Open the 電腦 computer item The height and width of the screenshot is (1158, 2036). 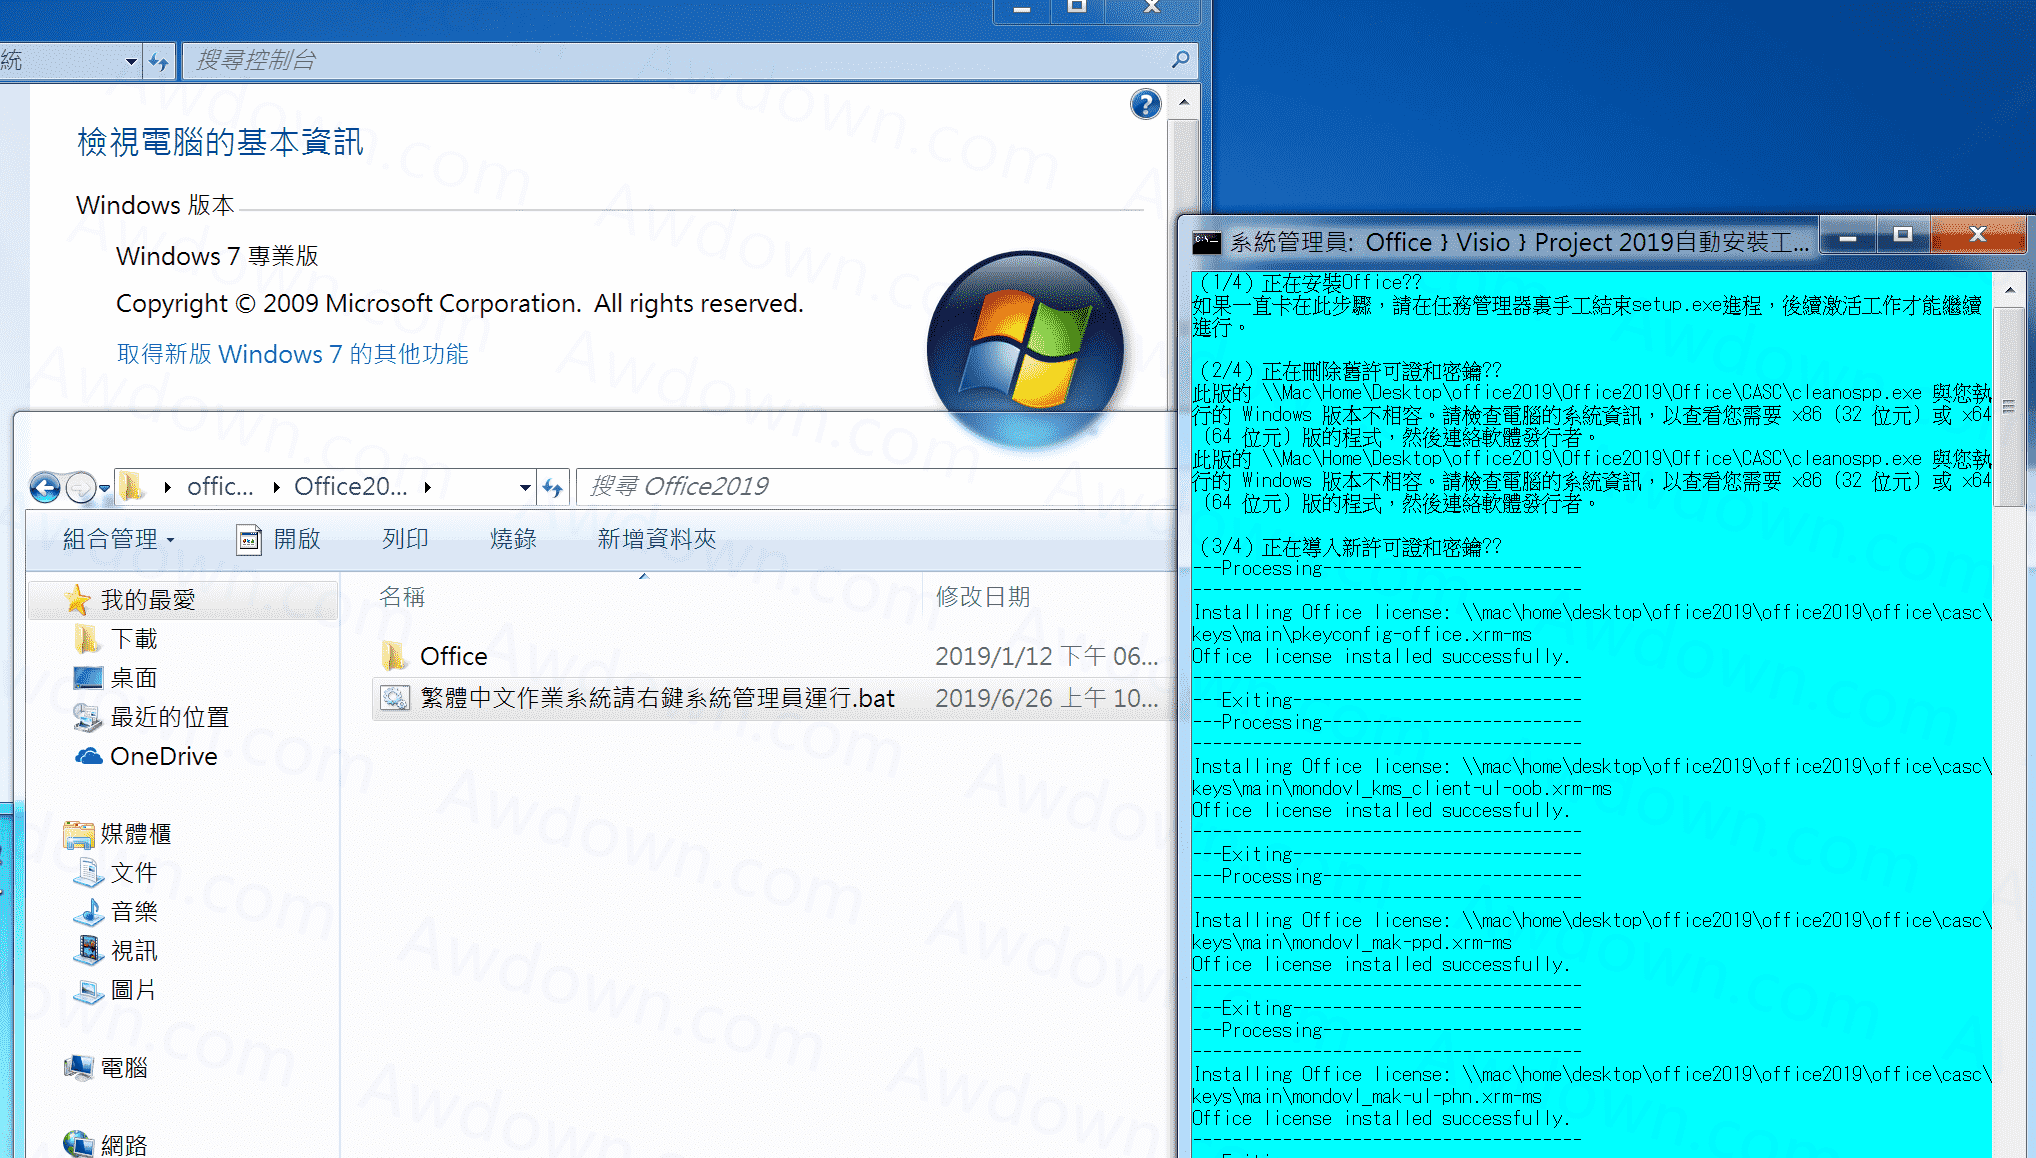coord(123,1068)
